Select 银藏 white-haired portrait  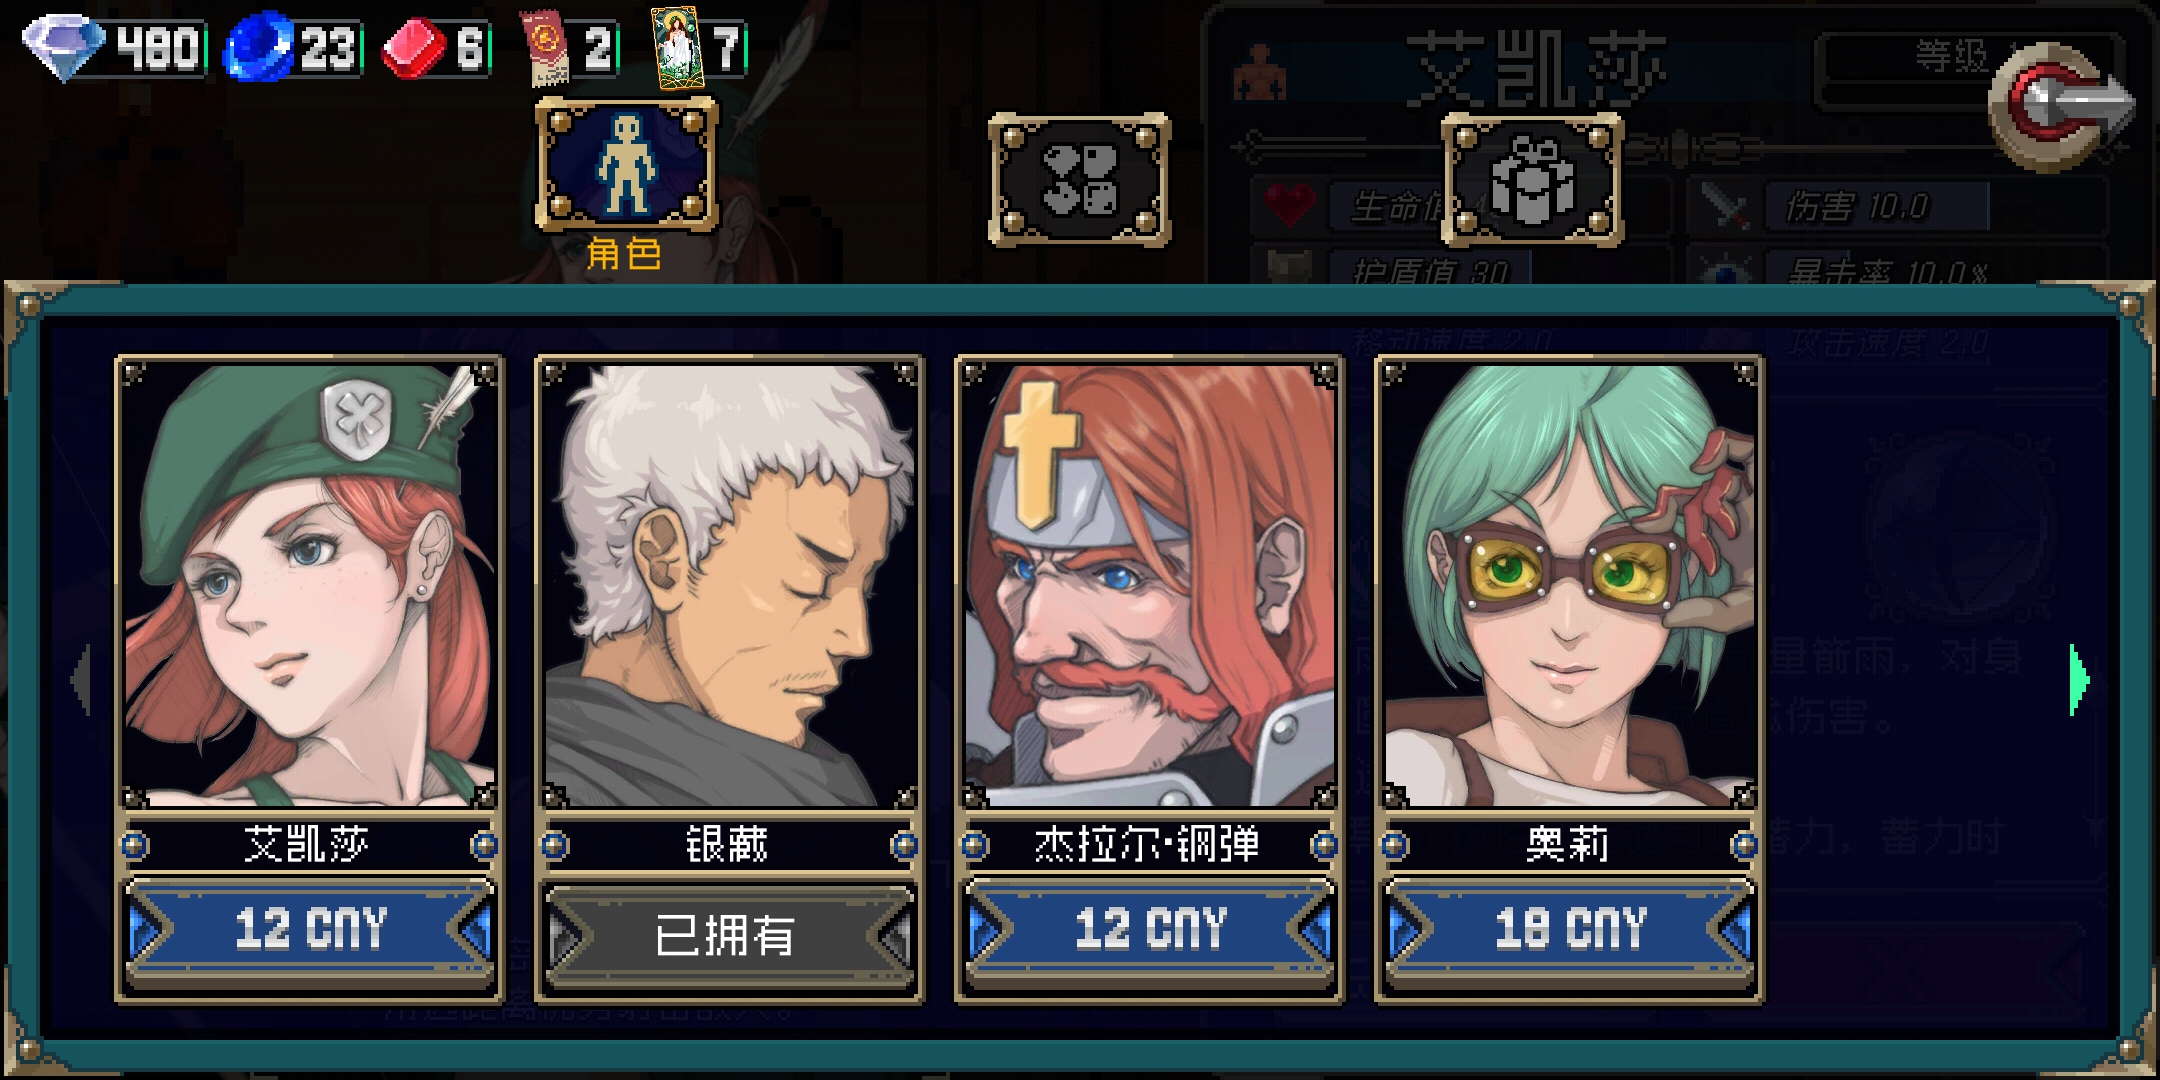click(x=729, y=584)
